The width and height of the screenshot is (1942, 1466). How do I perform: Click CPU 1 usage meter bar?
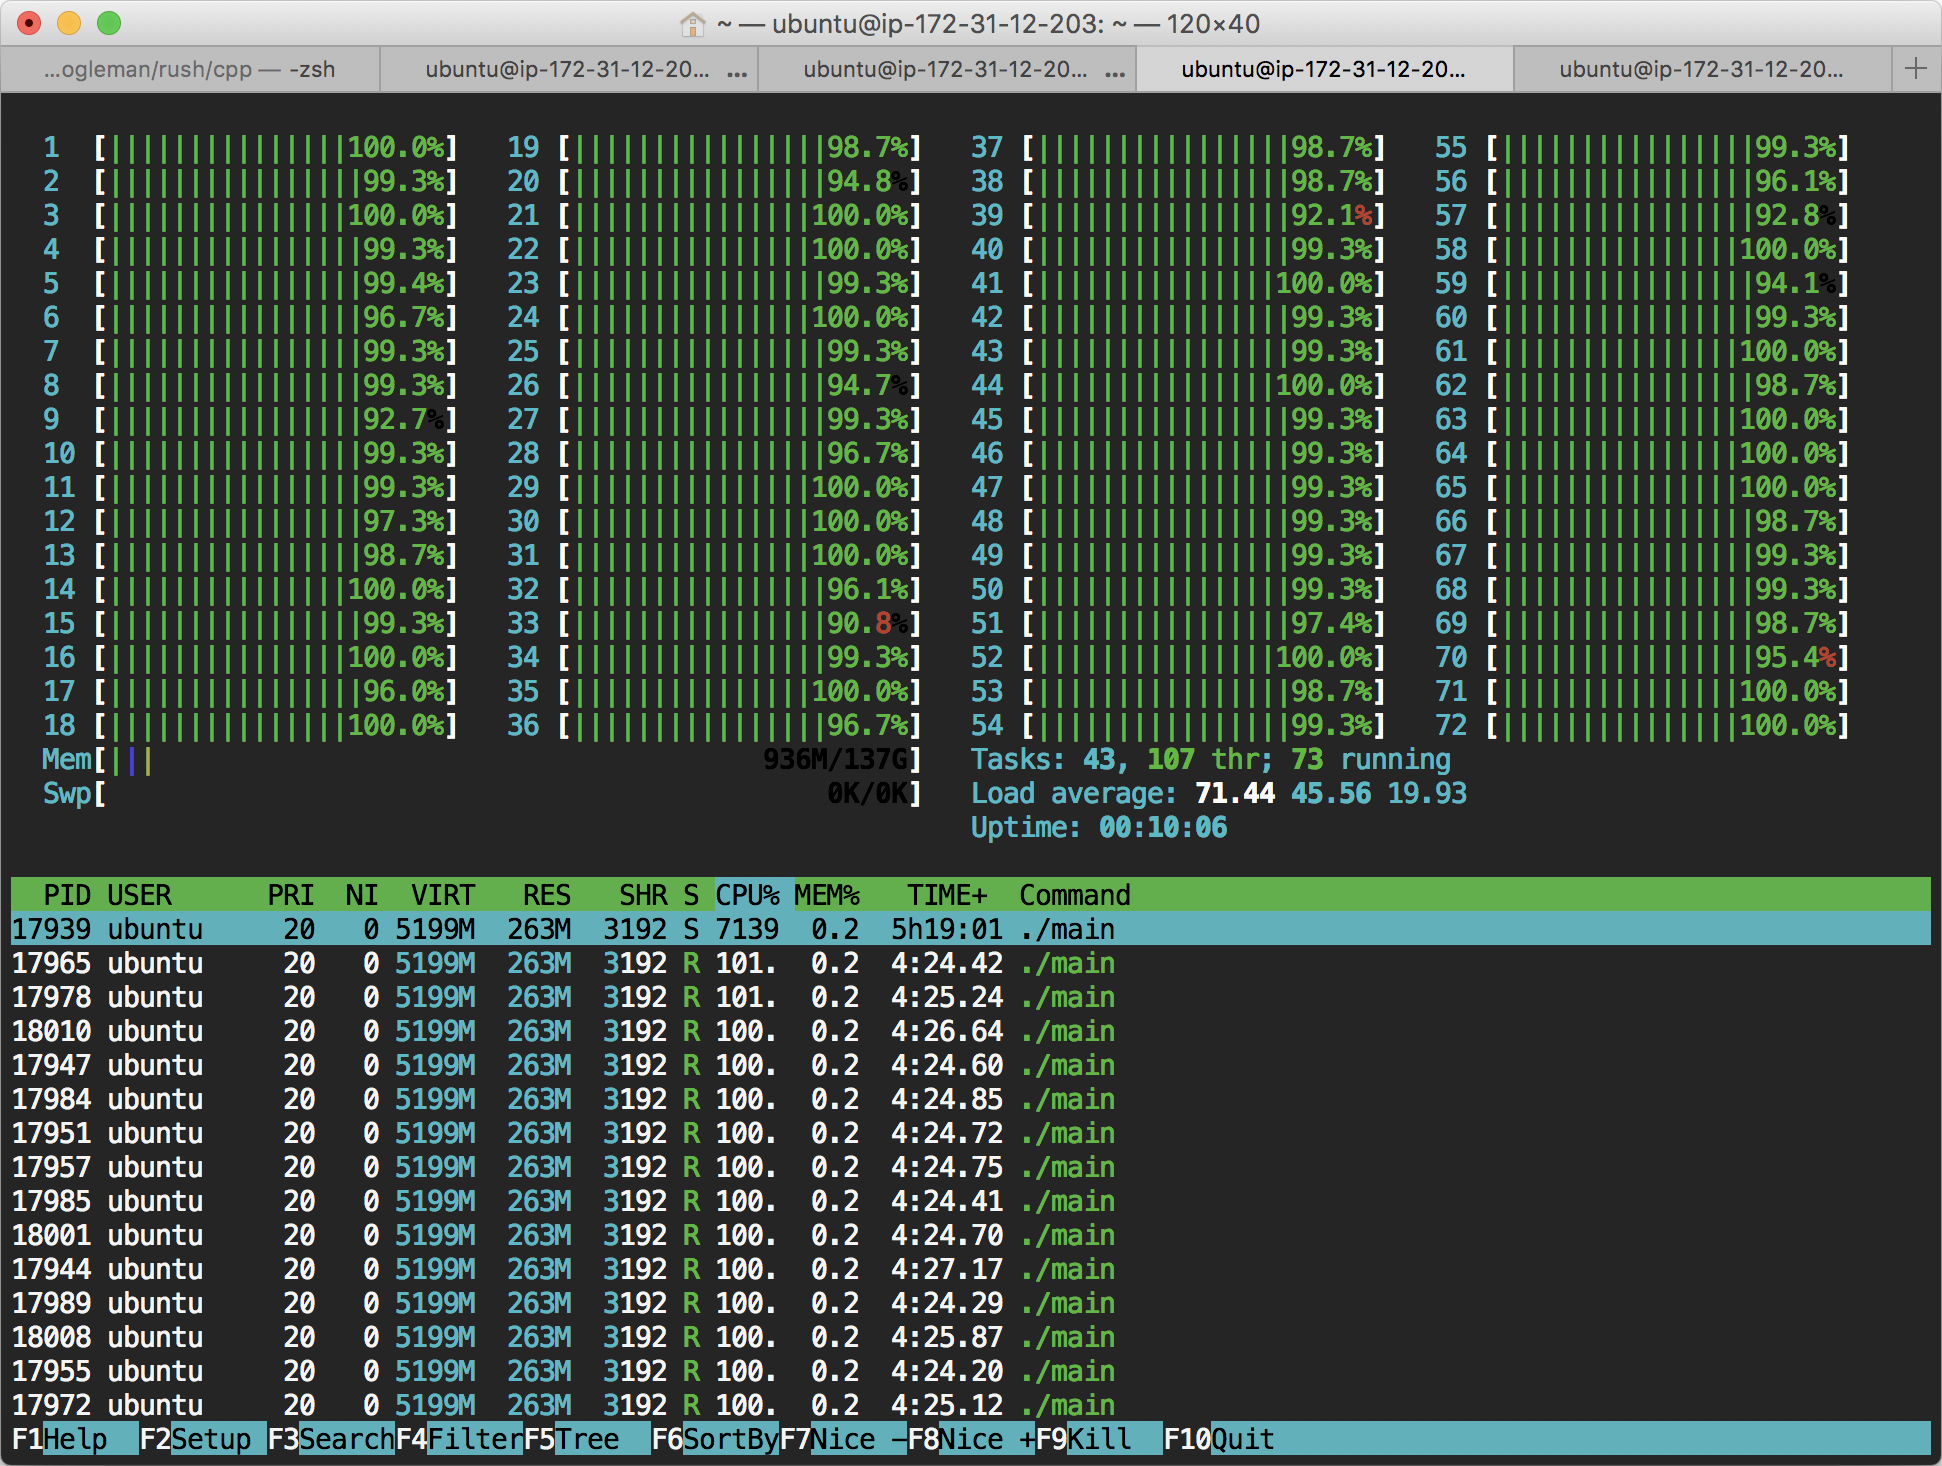(250, 148)
